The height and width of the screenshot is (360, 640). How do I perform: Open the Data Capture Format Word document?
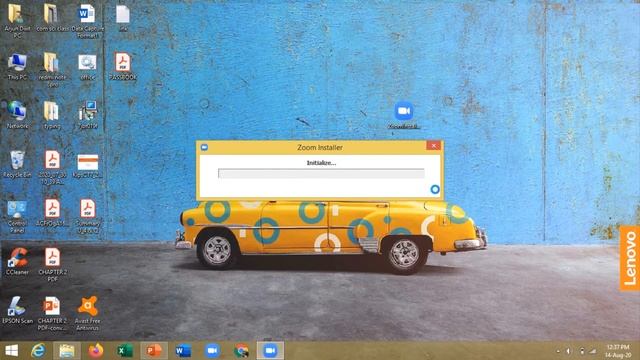pos(87,20)
